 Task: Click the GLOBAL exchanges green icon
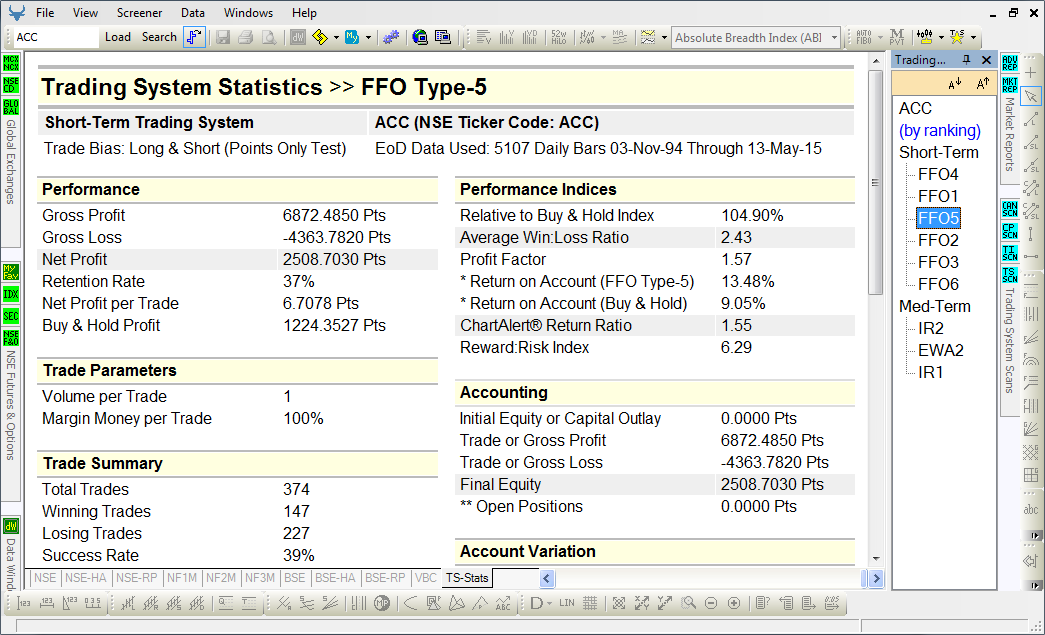point(11,107)
